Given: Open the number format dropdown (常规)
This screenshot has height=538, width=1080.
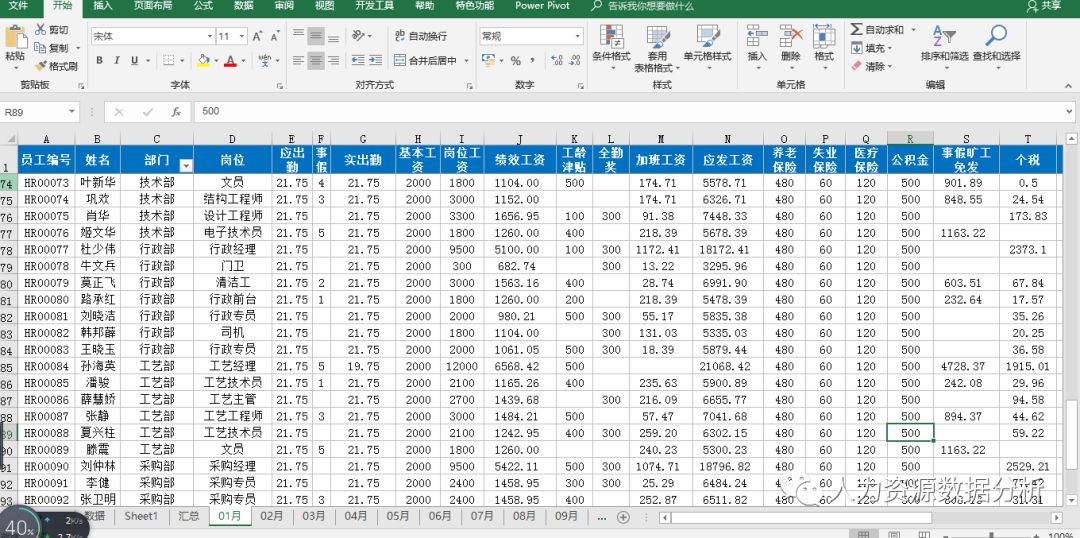Looking at the screenshot, I should click(577, 36).
